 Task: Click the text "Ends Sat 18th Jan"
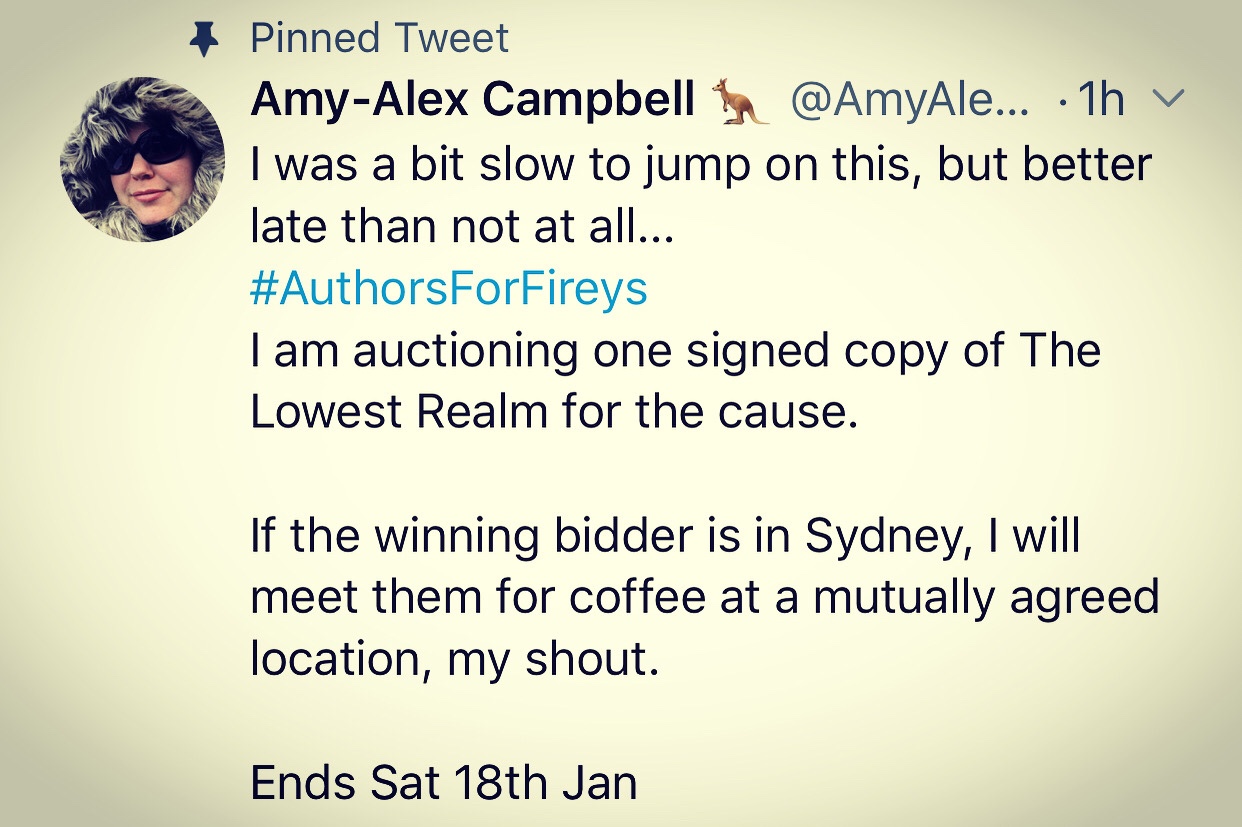[x=444, y=784]
